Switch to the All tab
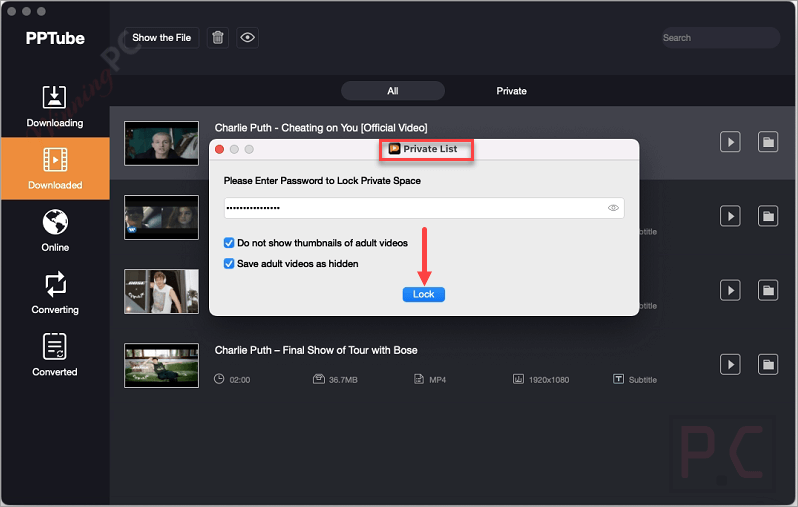This screenshot has width=798, height=507. [392, 91]
